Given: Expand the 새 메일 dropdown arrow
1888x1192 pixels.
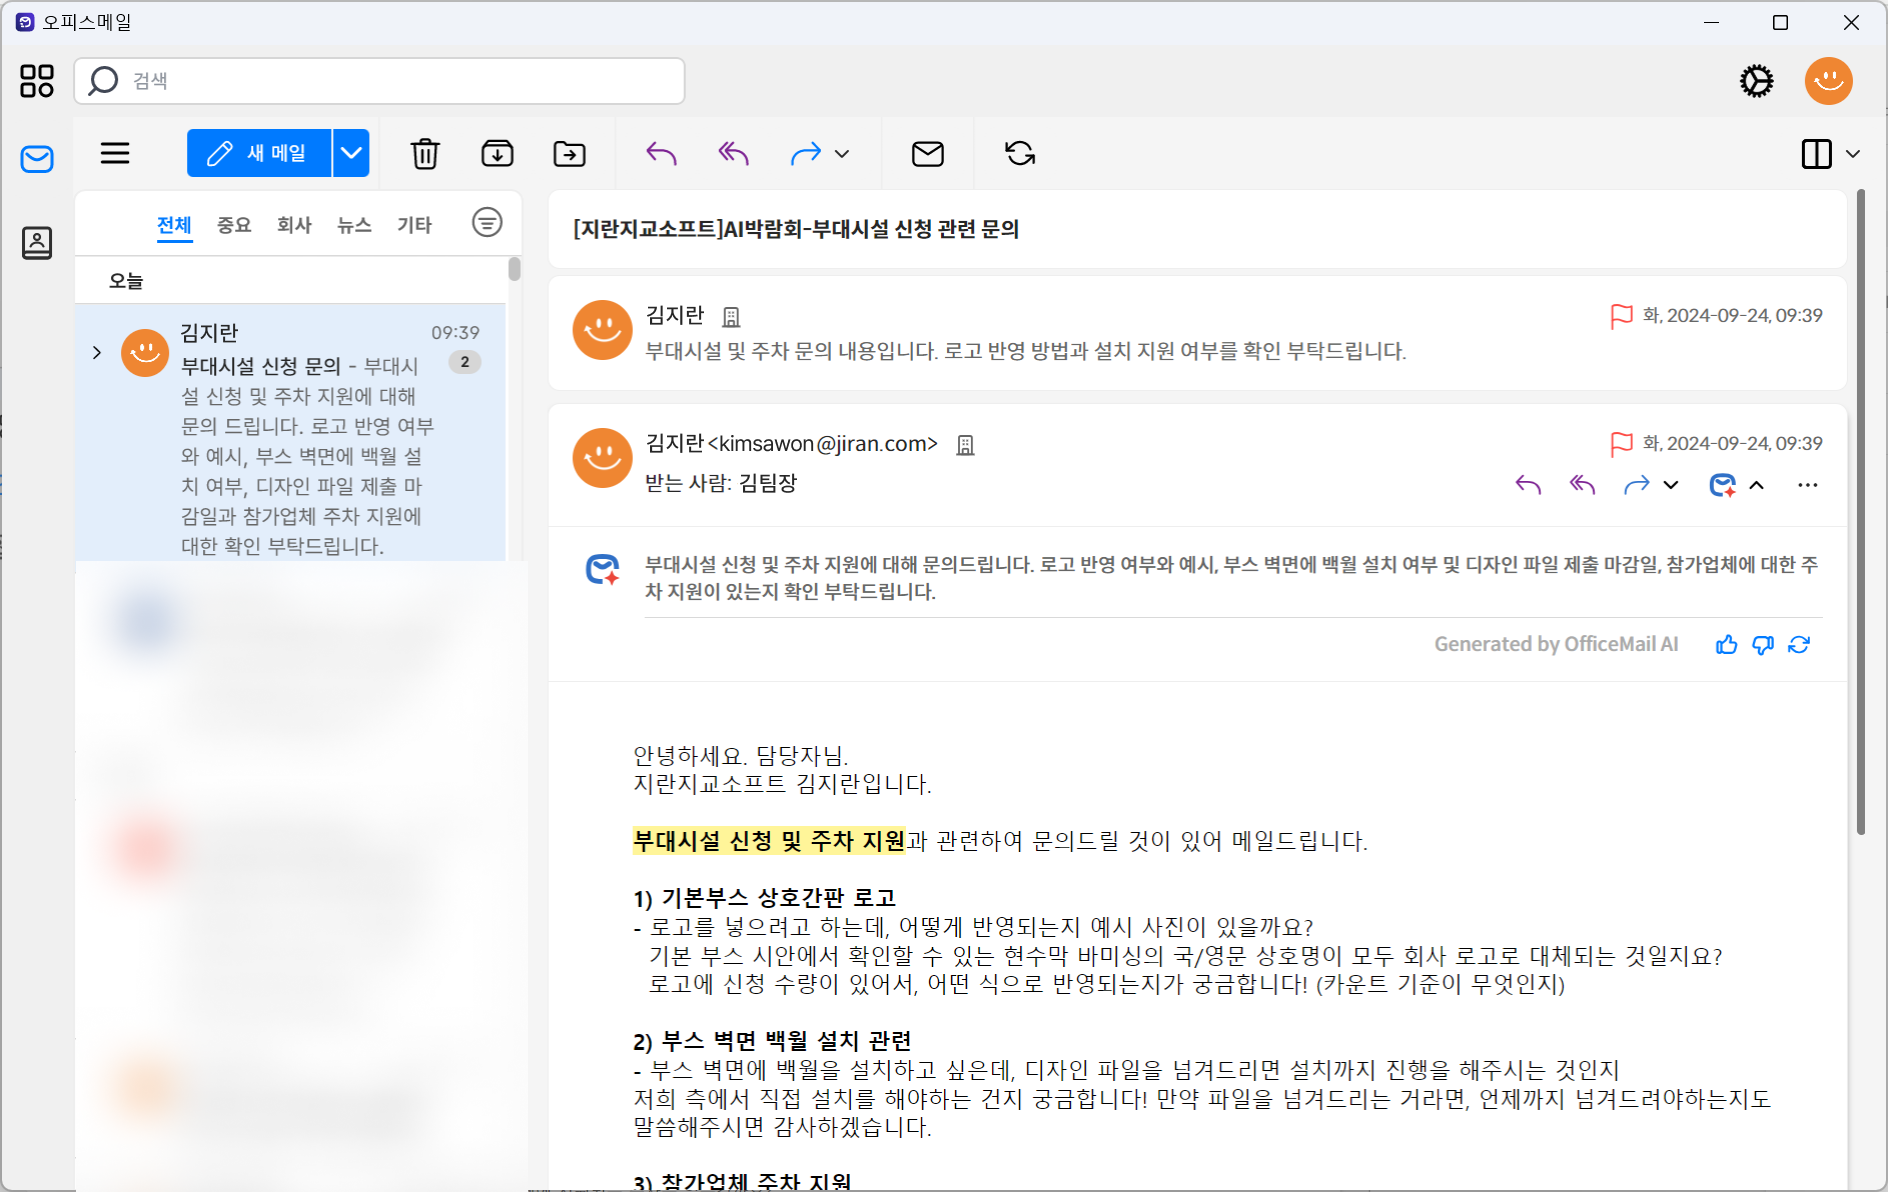Looking at the screenshot, I should click(x=351, y=153).
